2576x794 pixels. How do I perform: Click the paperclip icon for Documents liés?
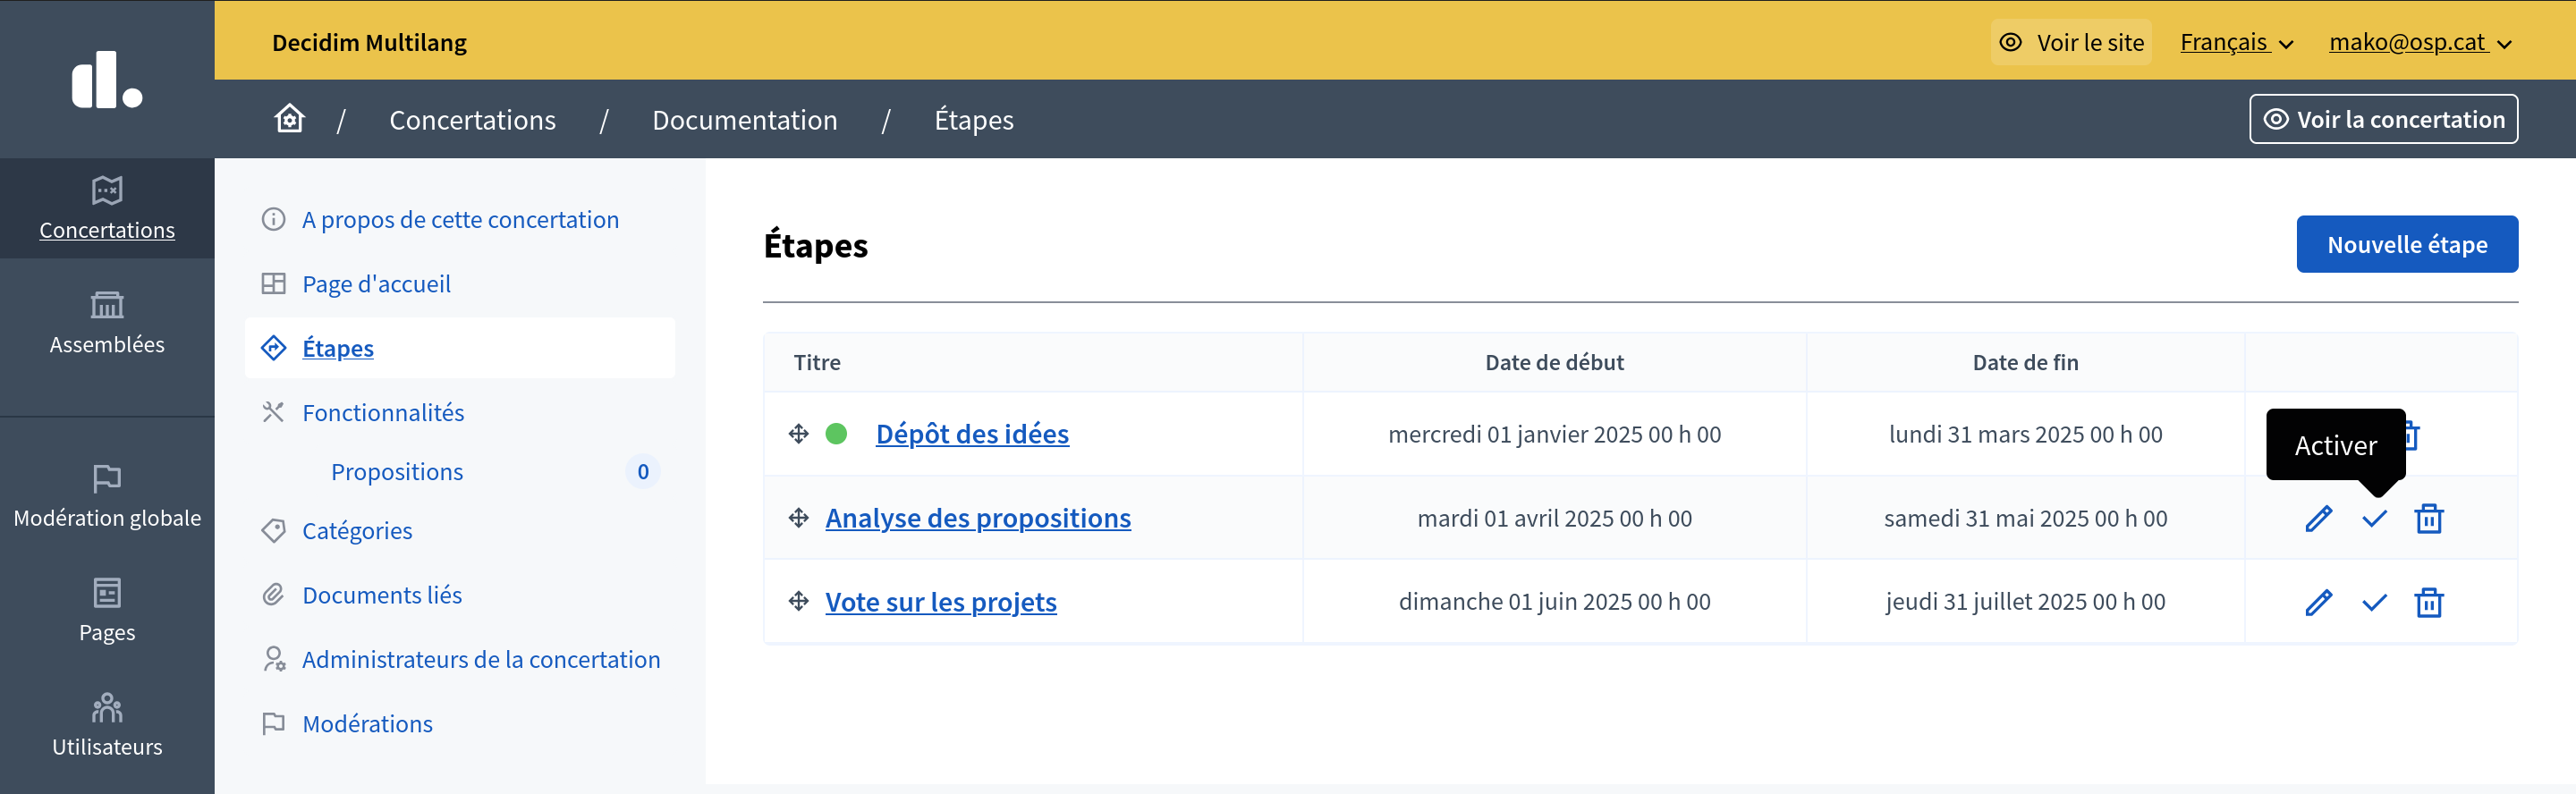click(x=273, y=595)
